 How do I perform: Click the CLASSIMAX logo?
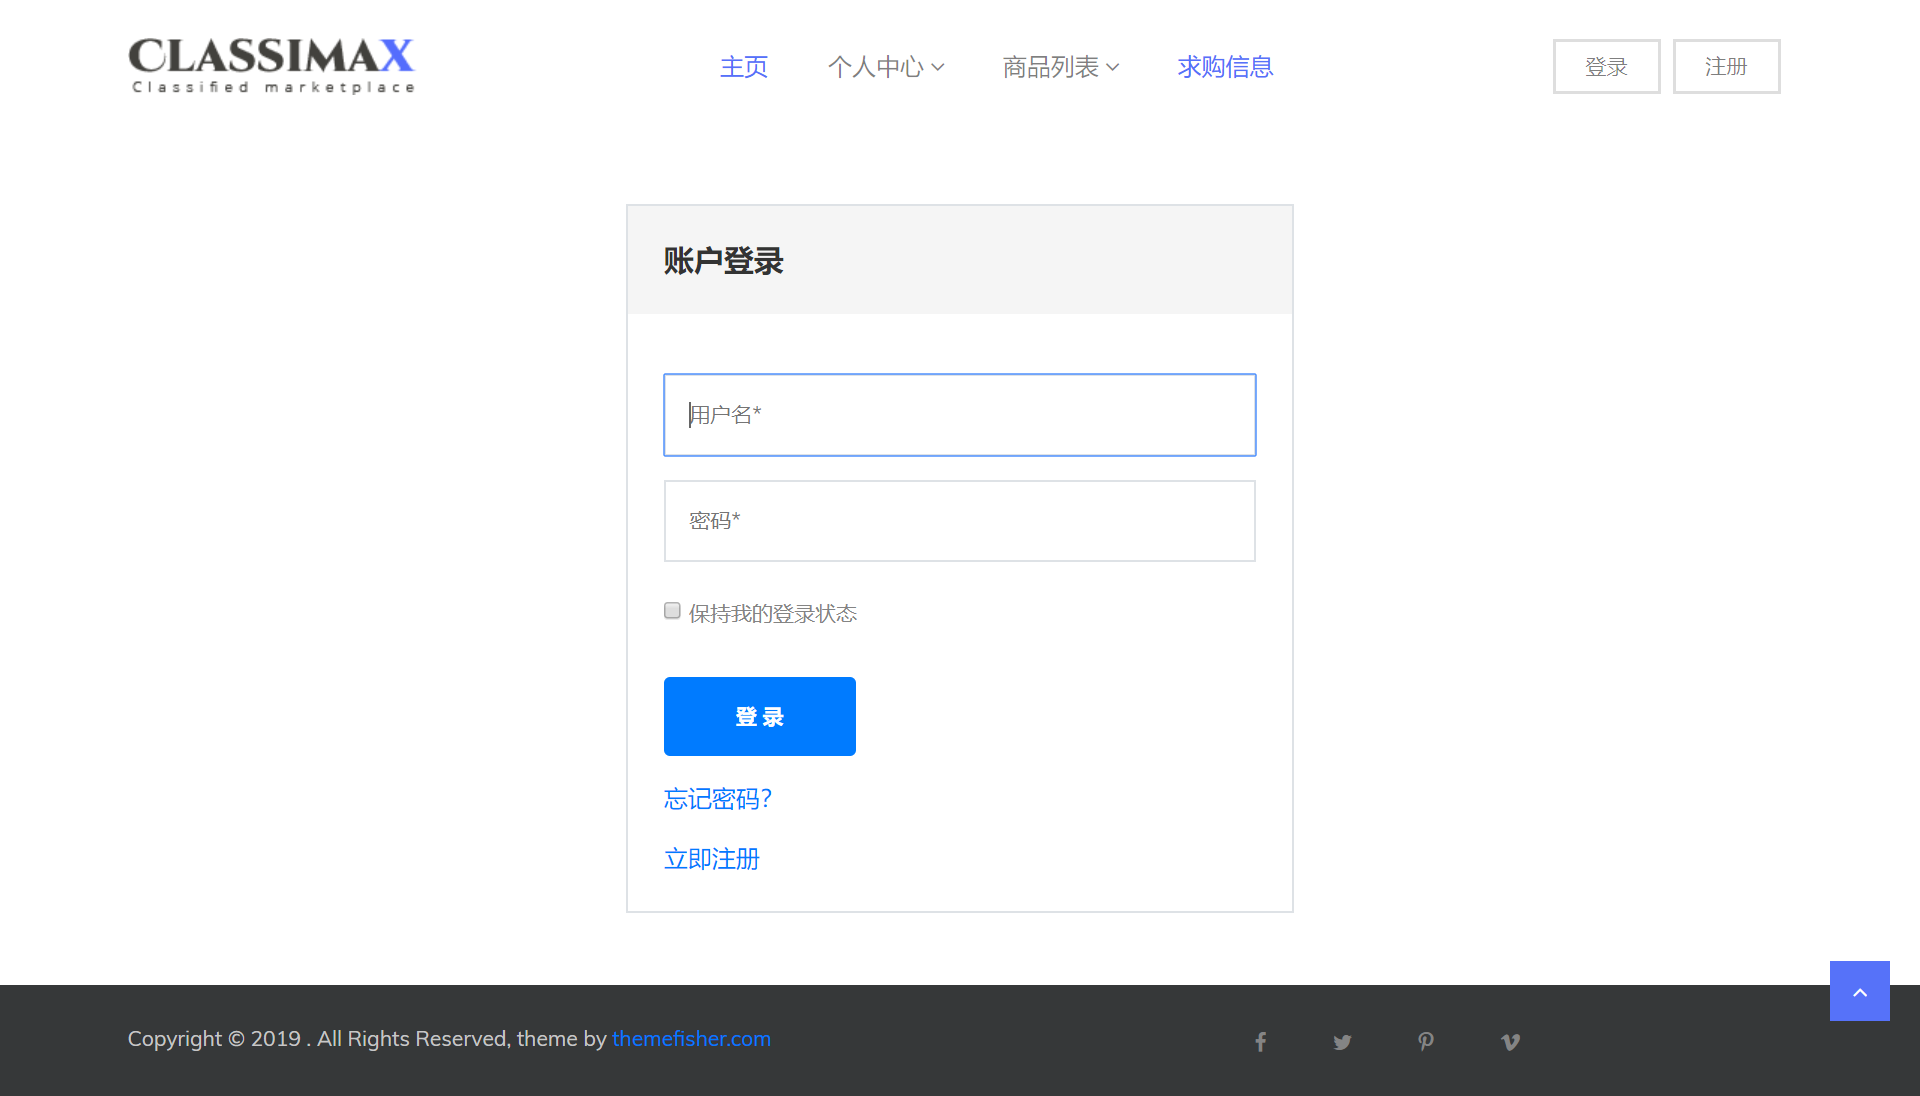click(271, 66)
